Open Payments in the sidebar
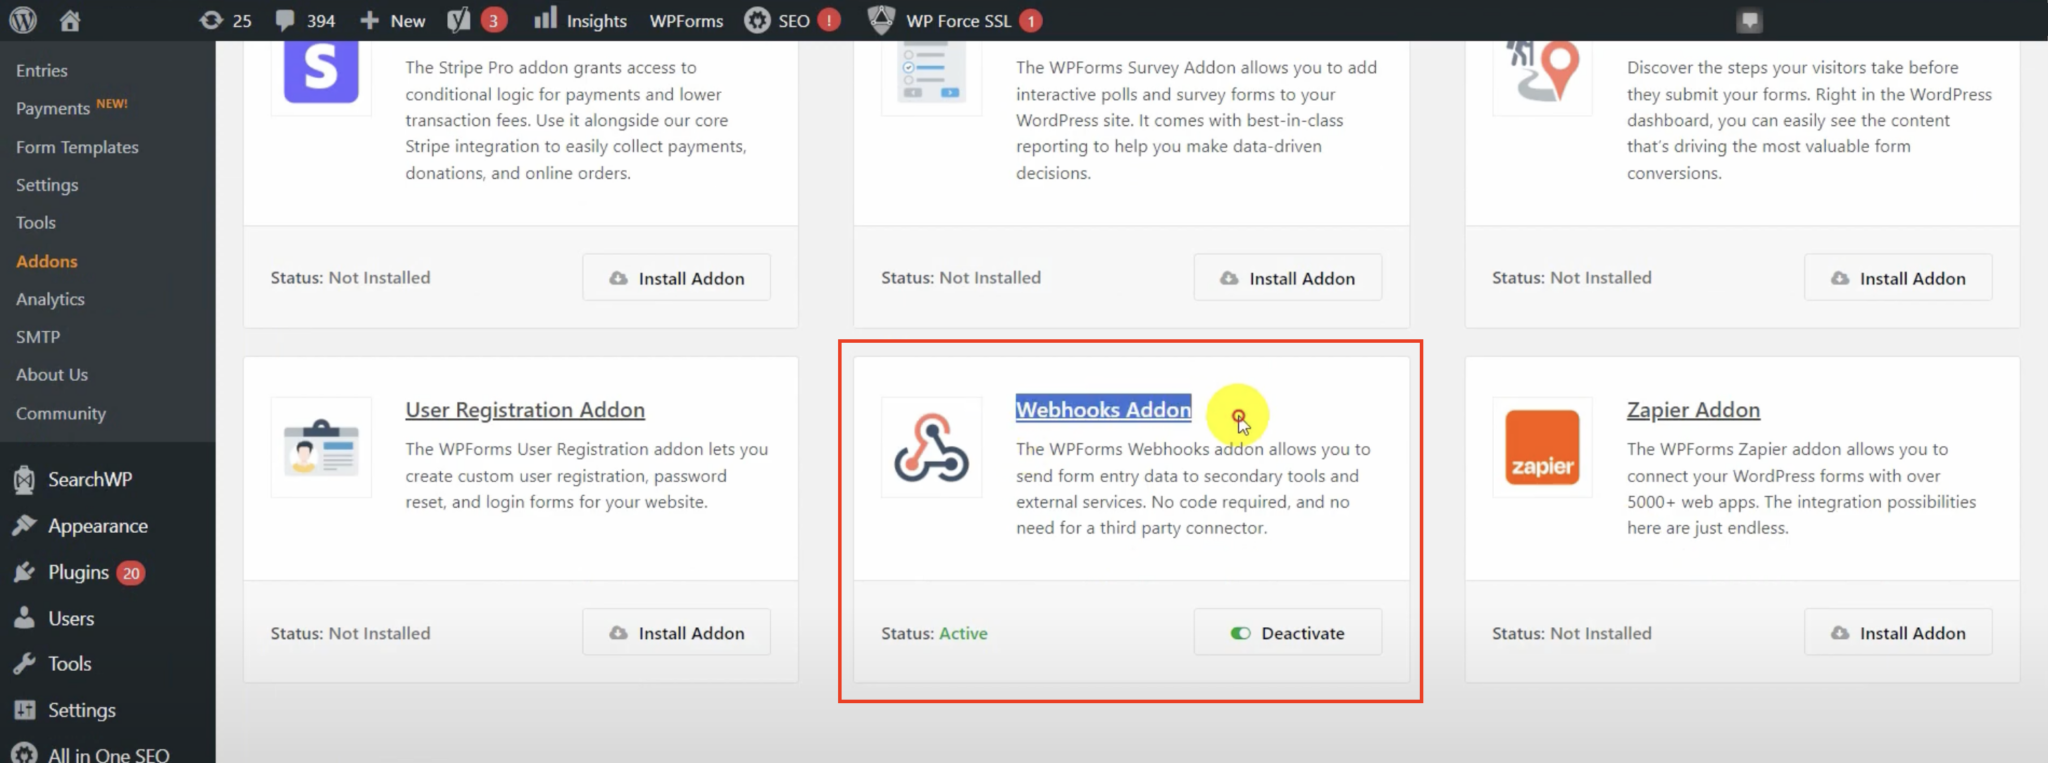 pos(53,108)
